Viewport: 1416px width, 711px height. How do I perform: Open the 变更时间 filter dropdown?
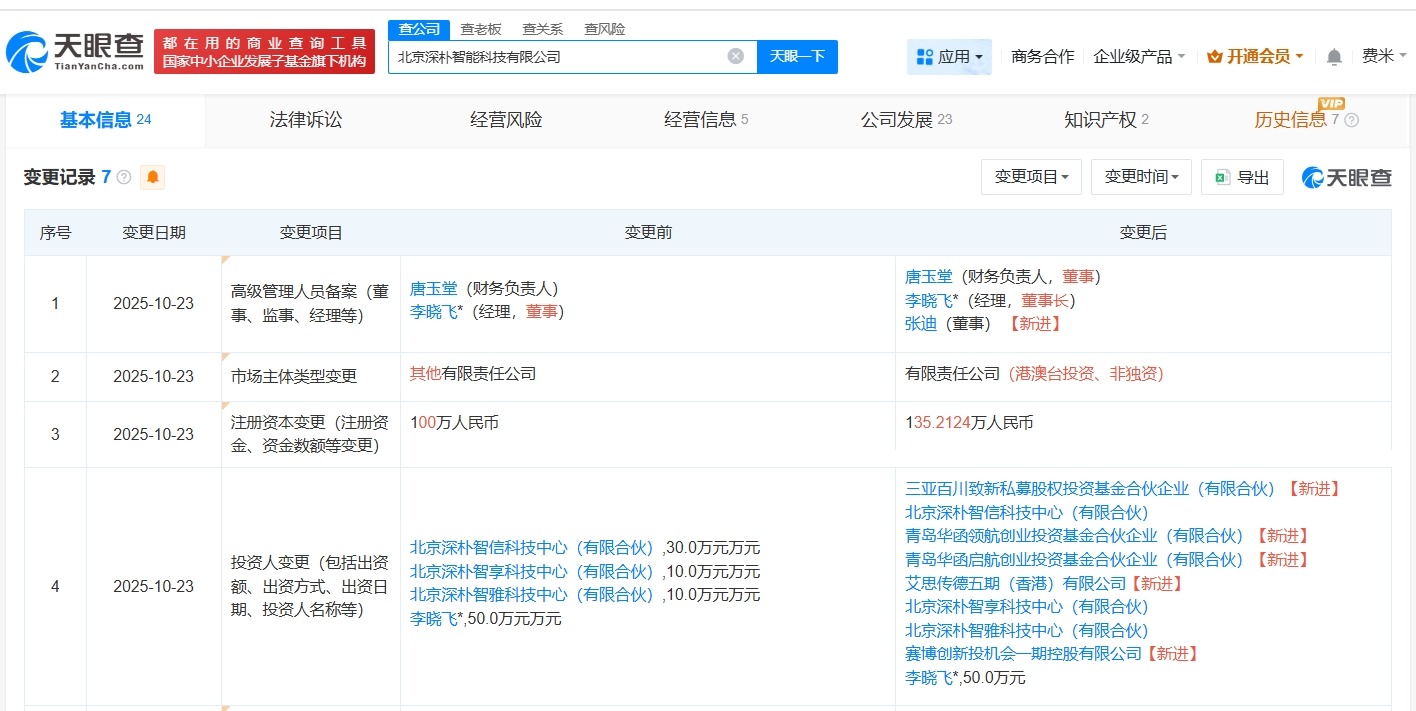pyautogui.click(x=1141, y=177)
